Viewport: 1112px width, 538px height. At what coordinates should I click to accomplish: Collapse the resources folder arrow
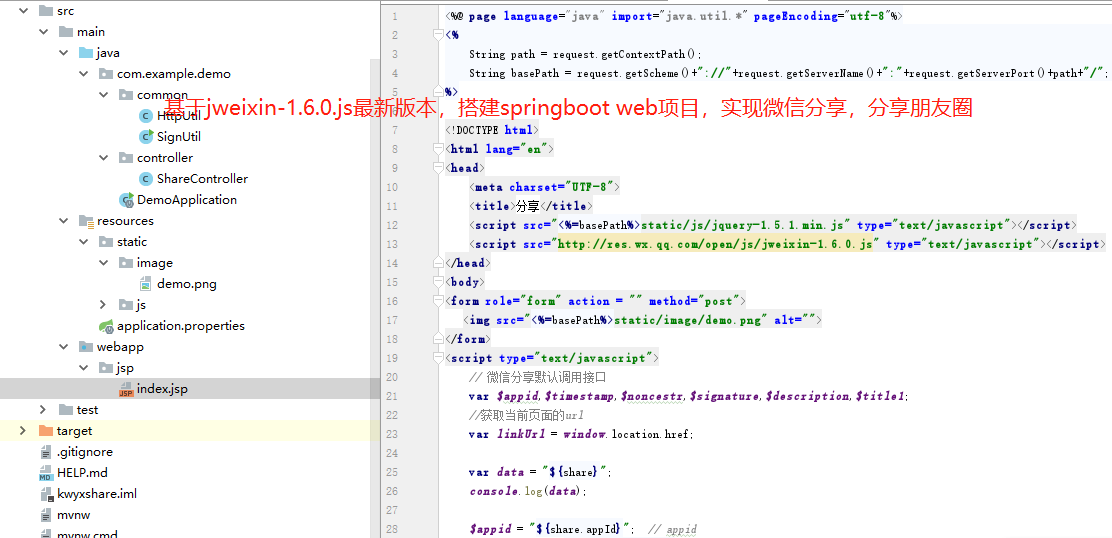[64, 220]
